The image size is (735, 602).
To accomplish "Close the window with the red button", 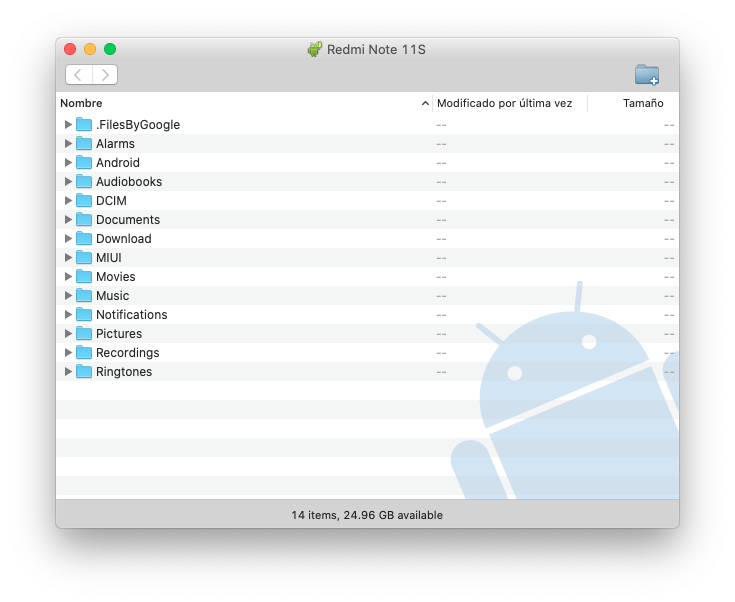I will 70,49.
